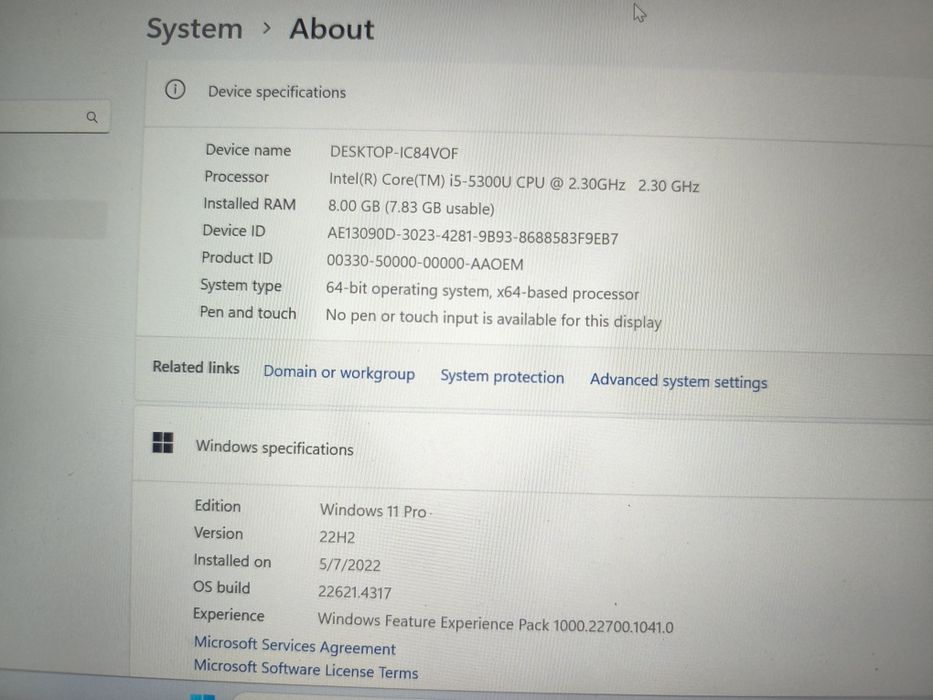Viewport: 933px width, 700px height.
Task: Click the Device ID label
Action: coord(234,230)
